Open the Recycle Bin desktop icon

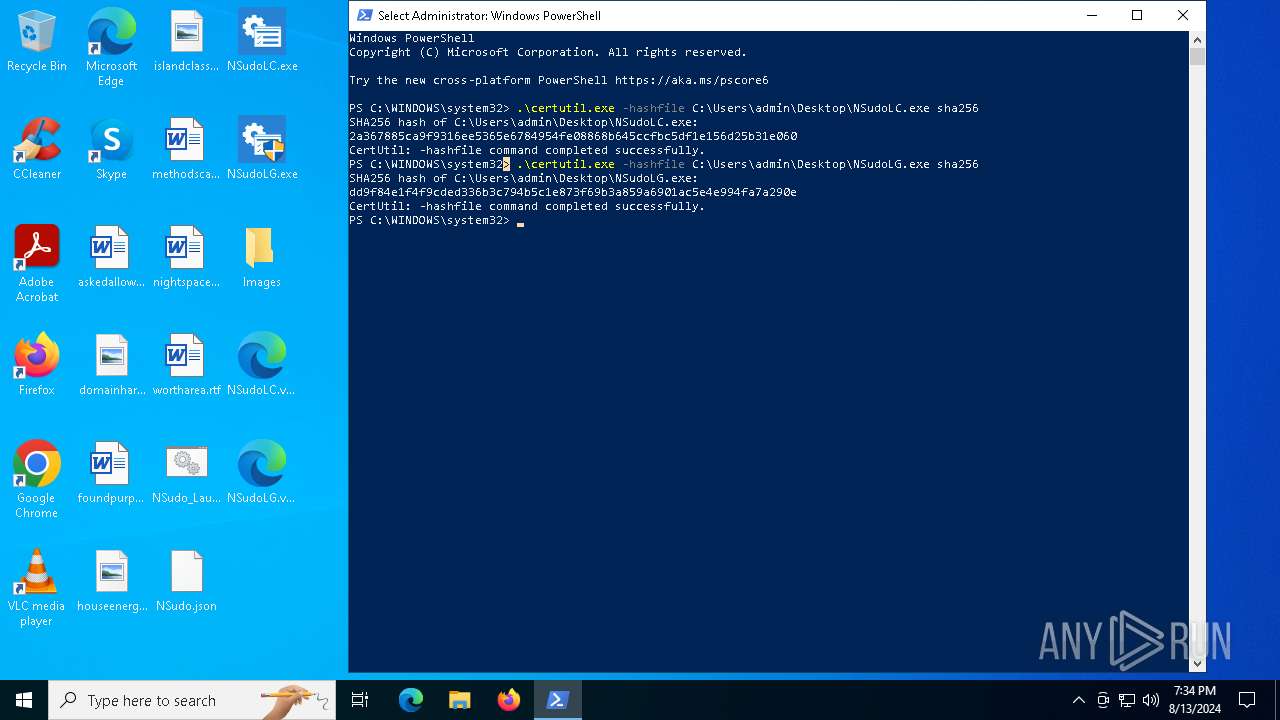click(37, 42)
